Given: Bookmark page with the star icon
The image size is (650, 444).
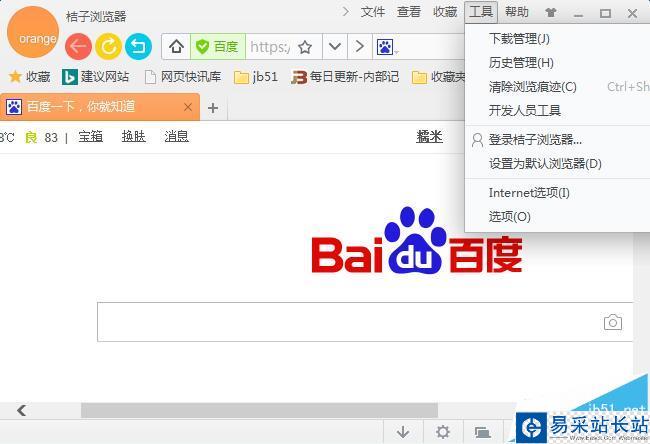Looking at the screenshot, I should (305, 47).
